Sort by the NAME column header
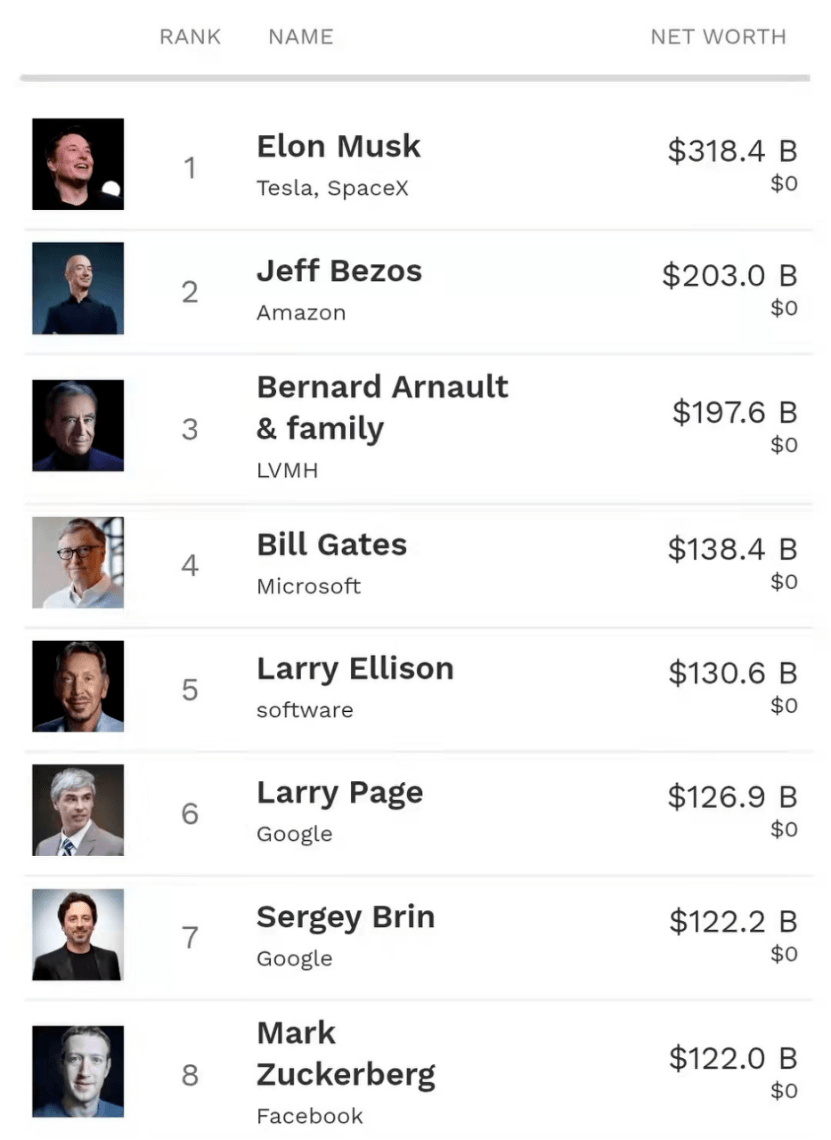Viewport: 831px width, 1140px height. pyautogui.click(x=301, y=36)
